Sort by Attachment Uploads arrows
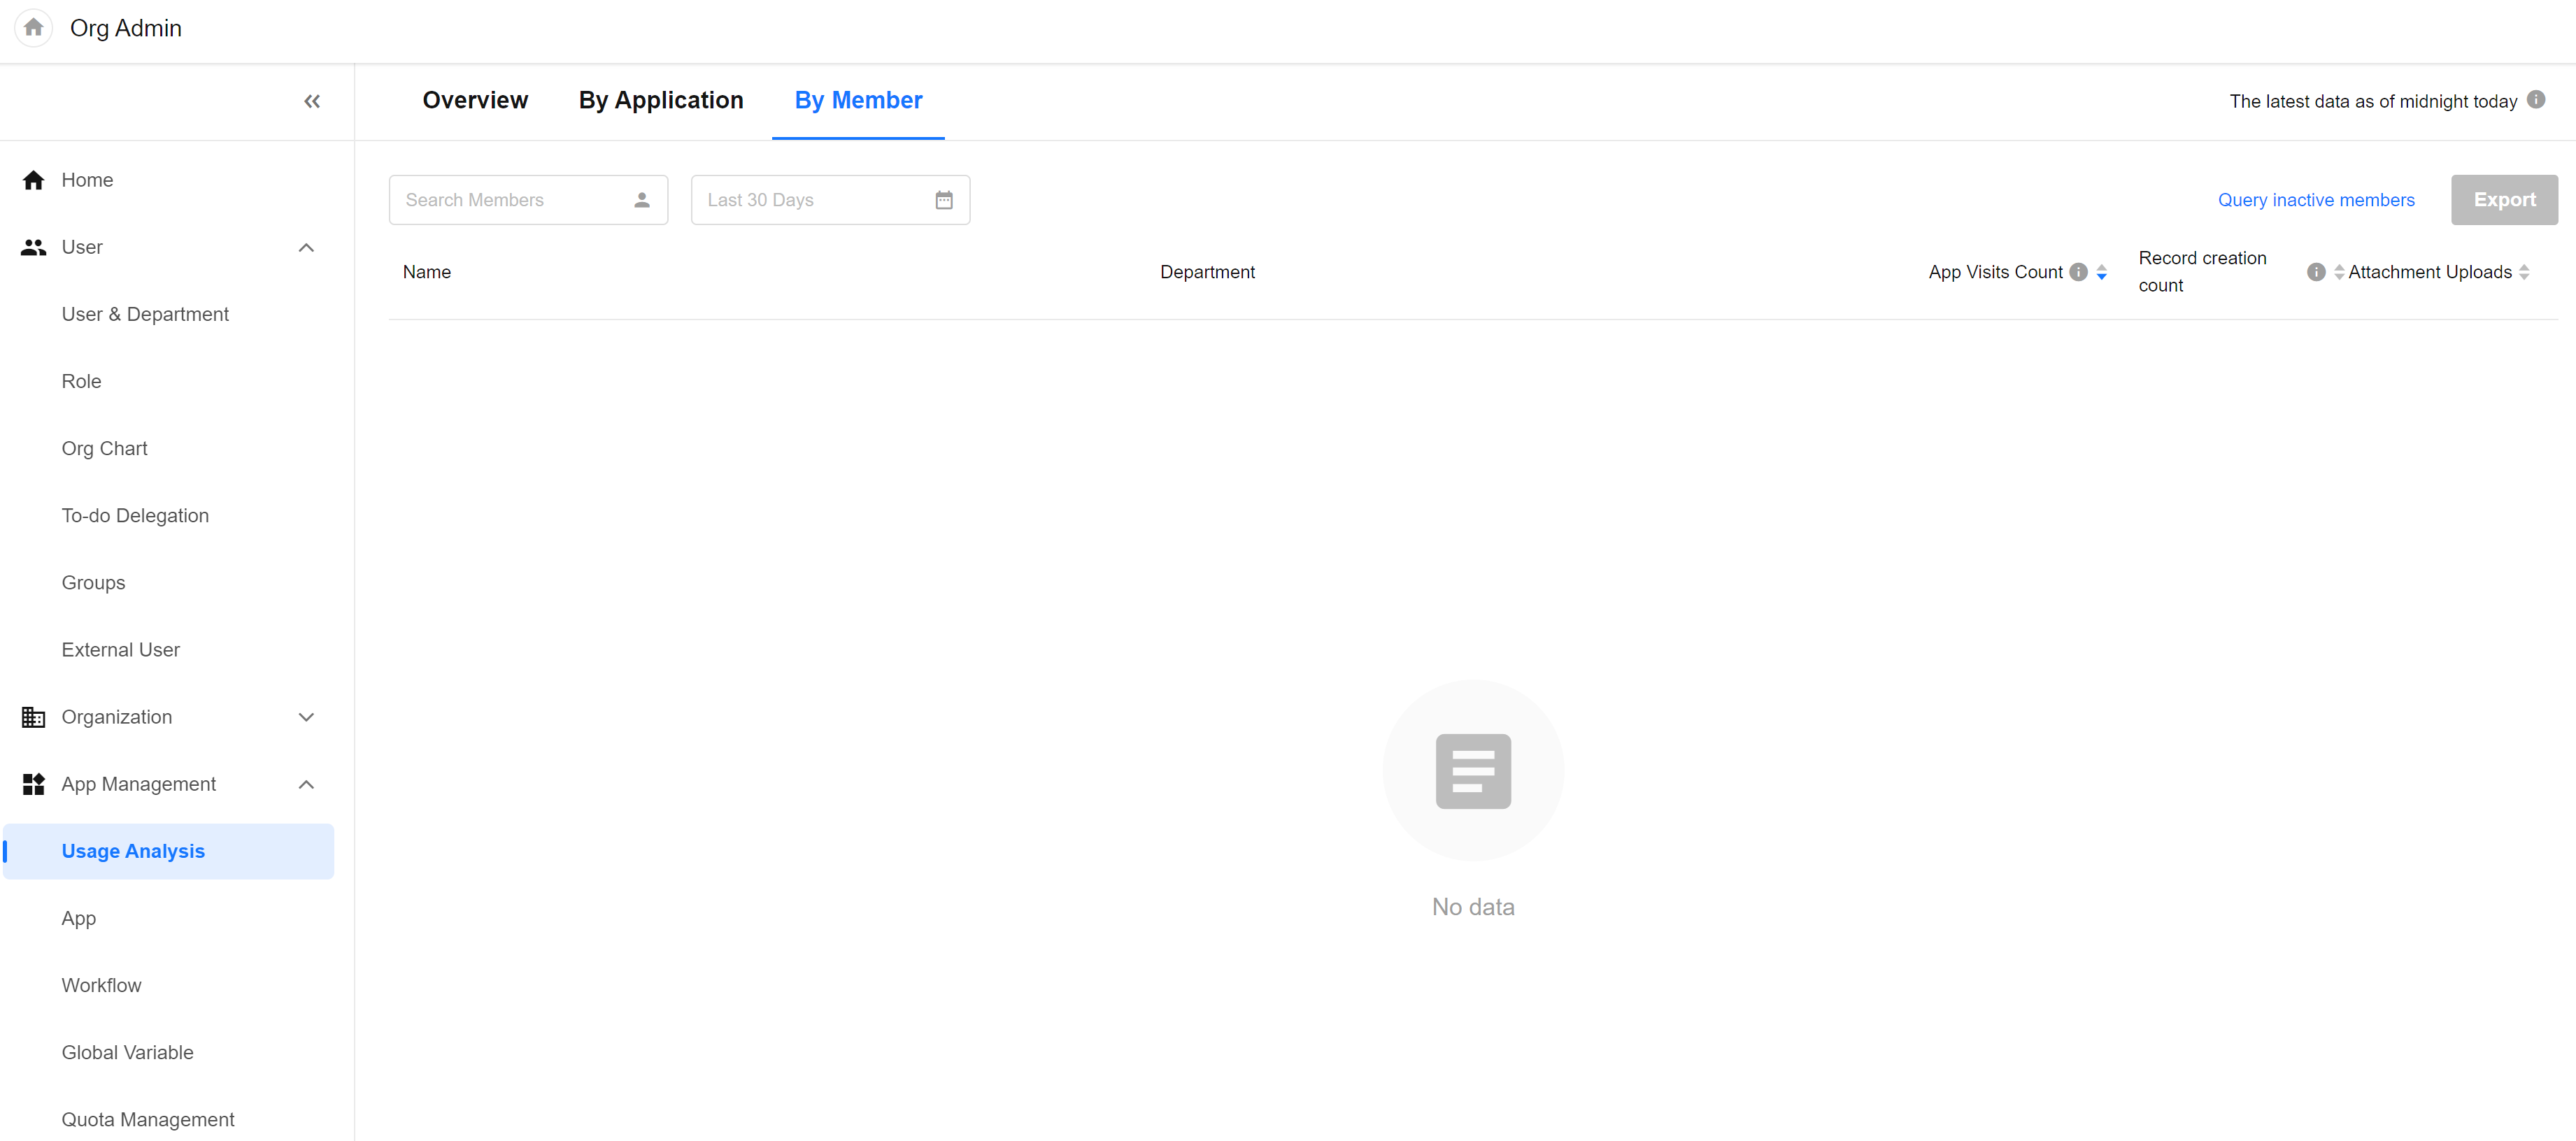Screen dimensions: 2576x1141 [2523, 272]
